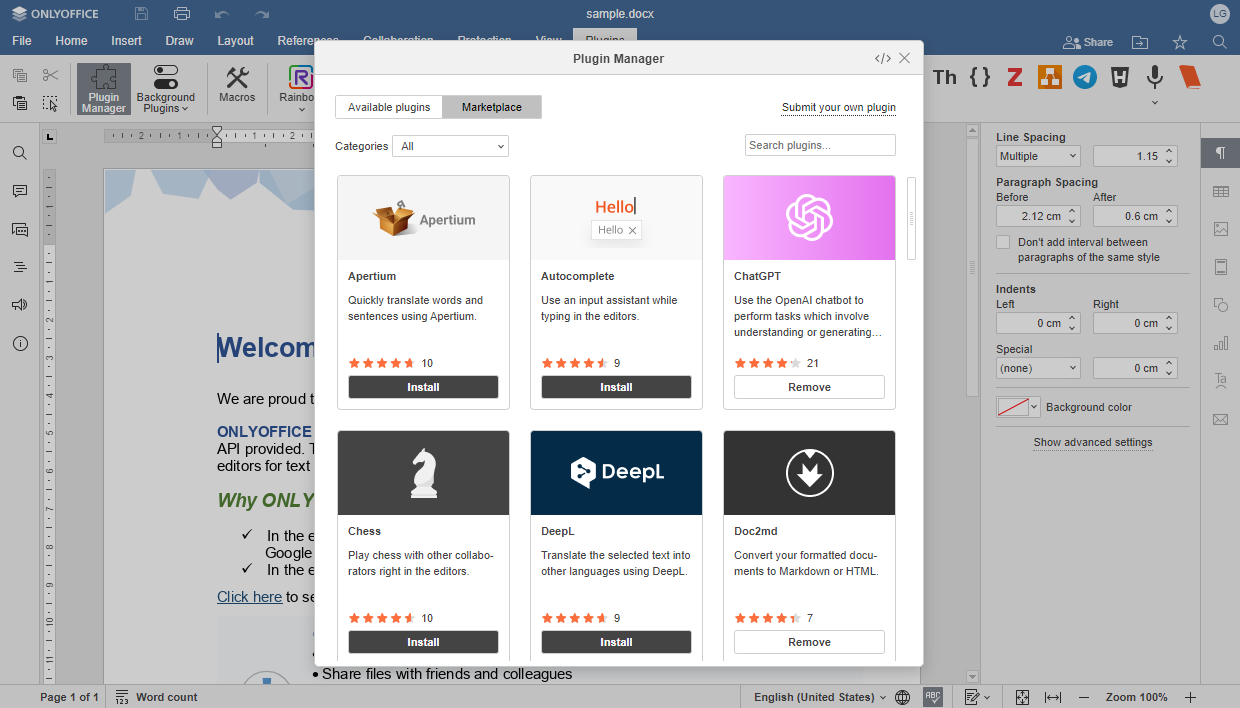Show Chart settings in the right sidebar
This screenshot has width=1240, height=708.
click(x=1220, y=342)
